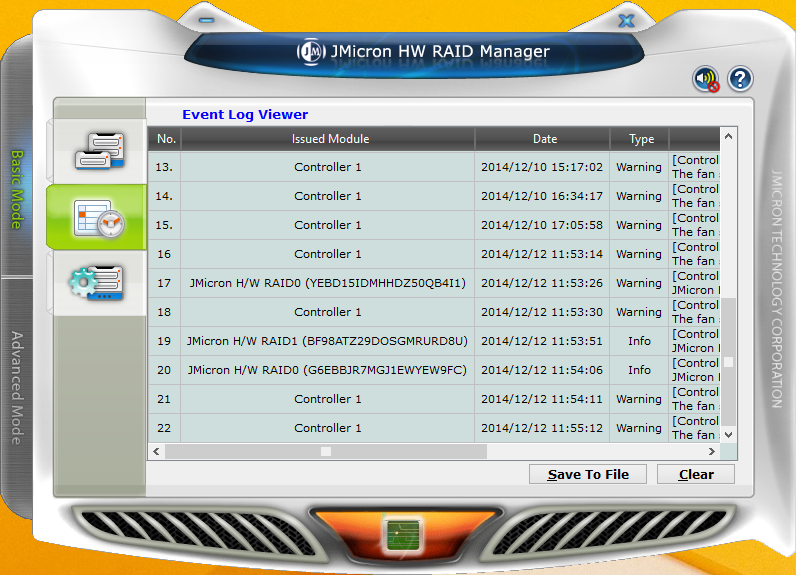Screen dimensions: 796x575
Task: Click the vertical scrollbar thumb
Action: tap(728, 362)
